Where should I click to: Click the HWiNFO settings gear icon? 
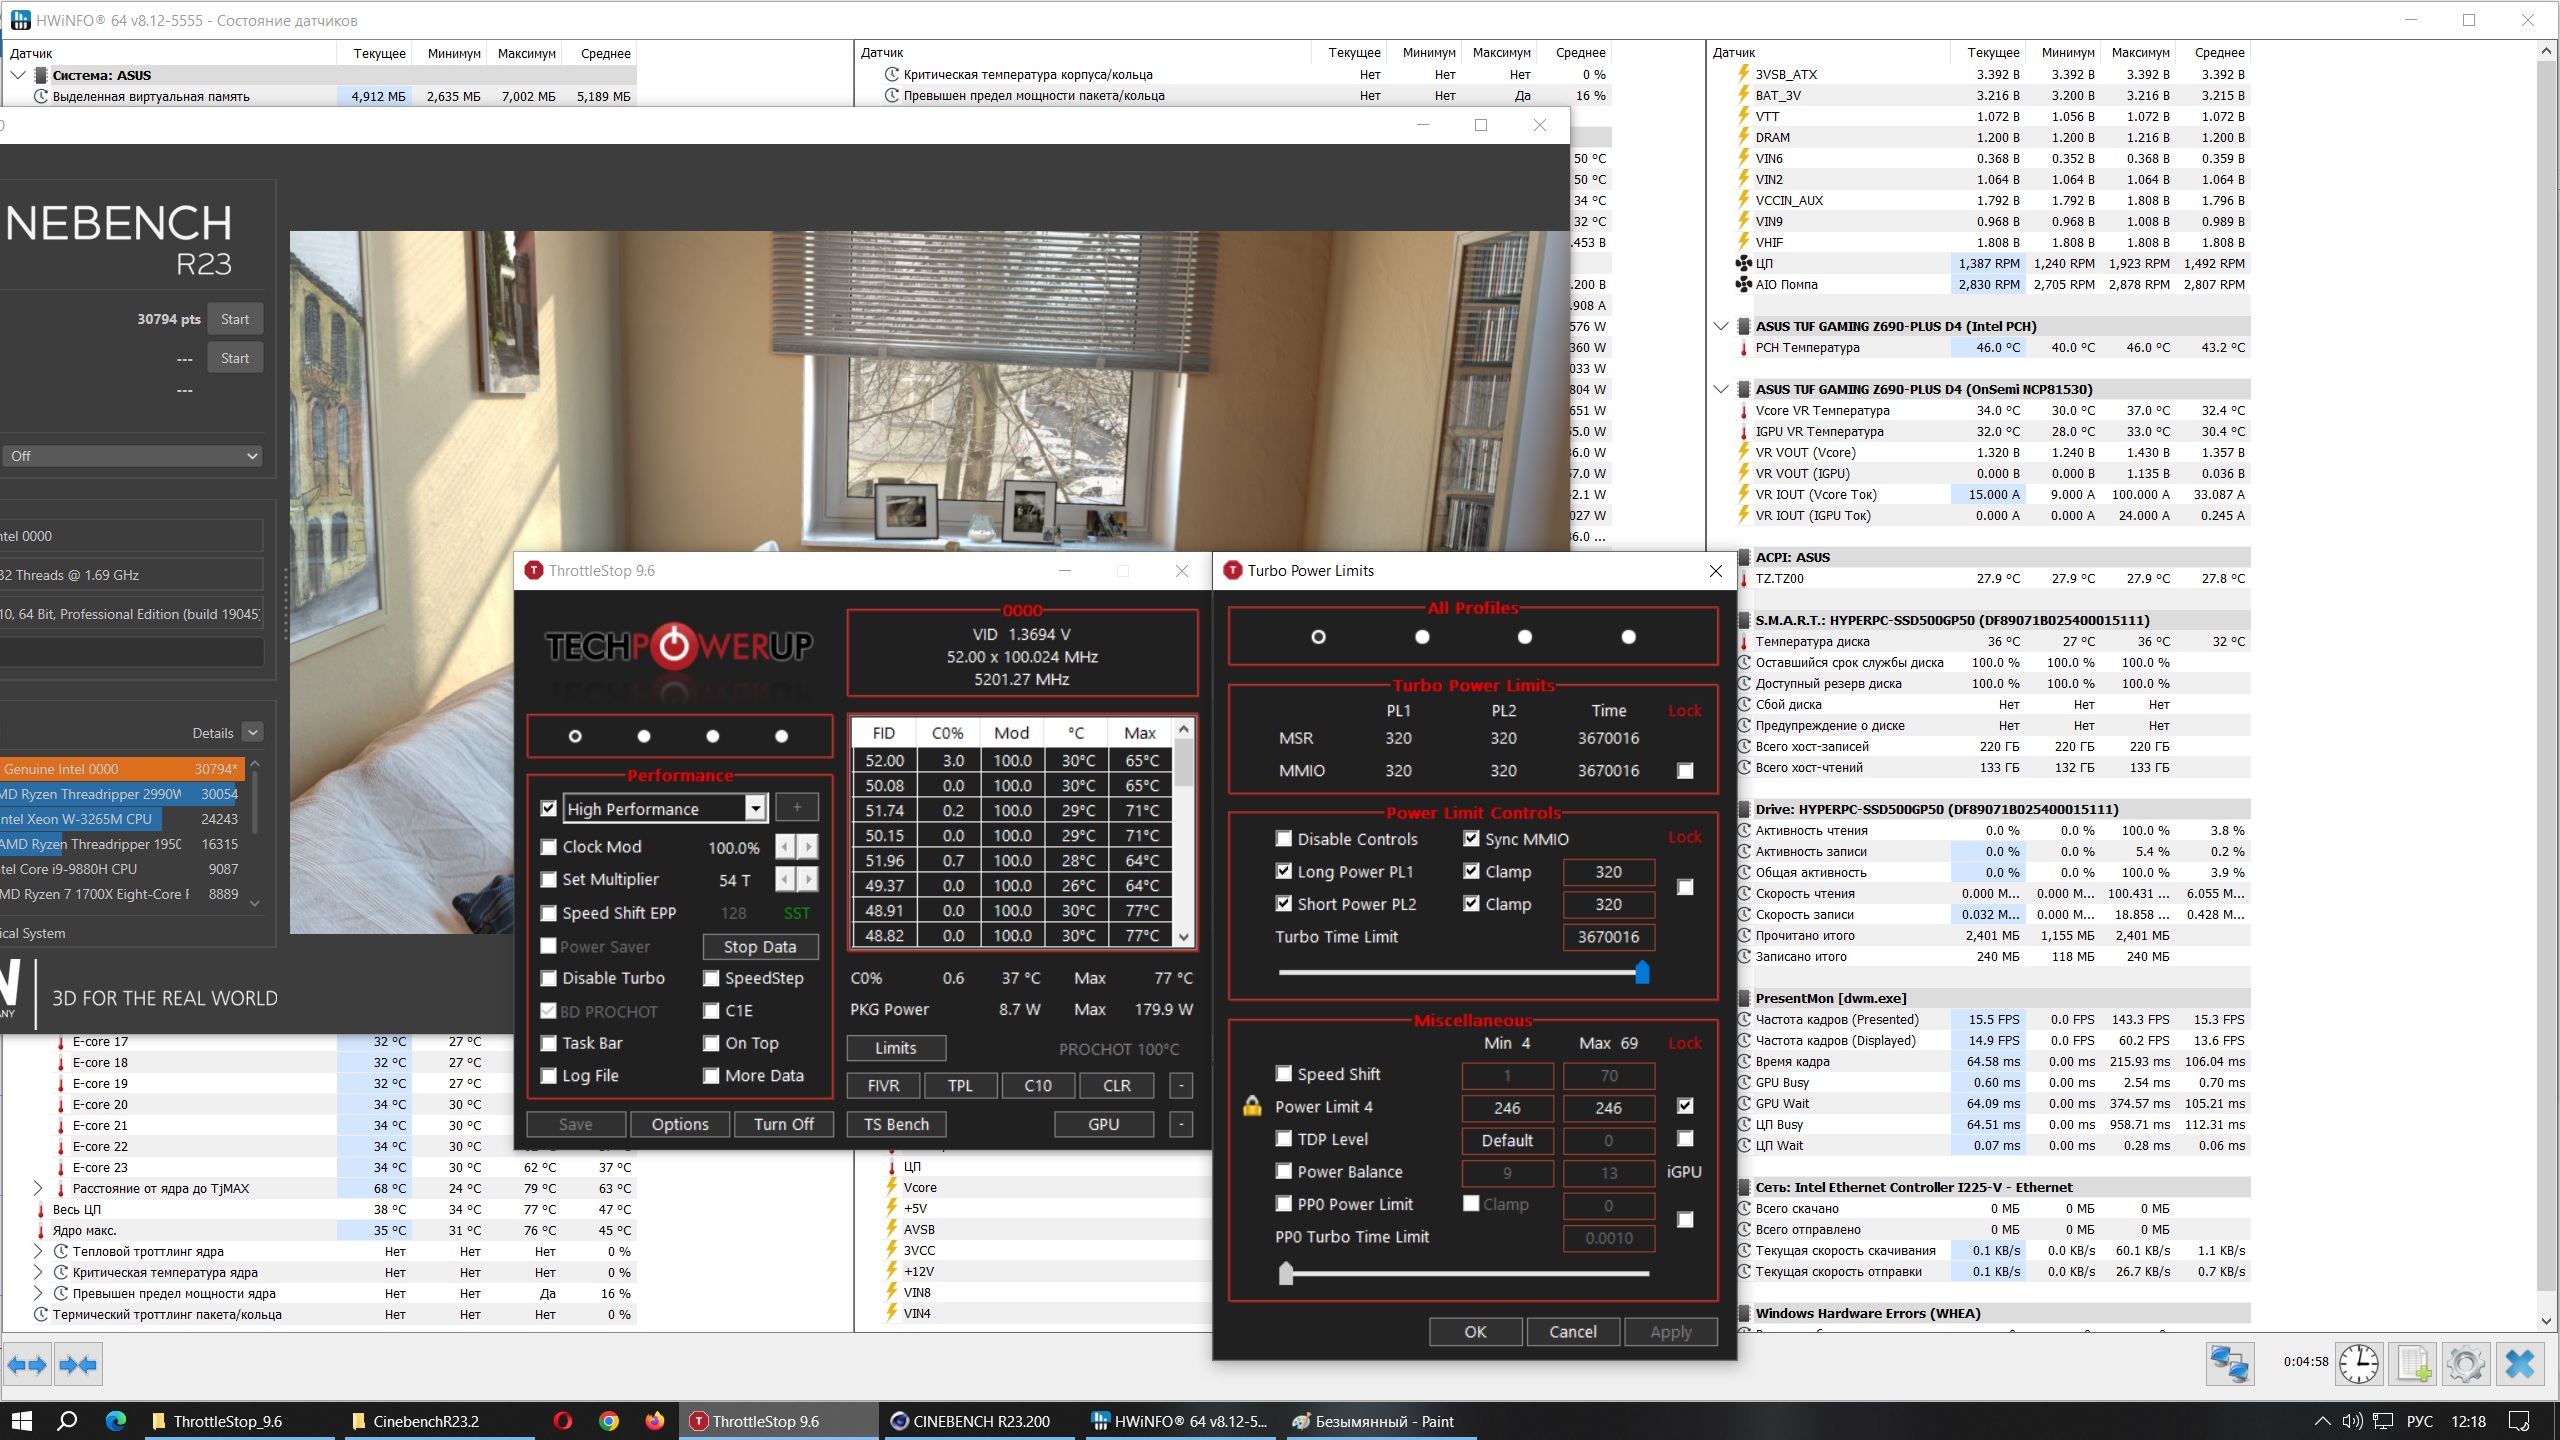click(2465, 1364)
